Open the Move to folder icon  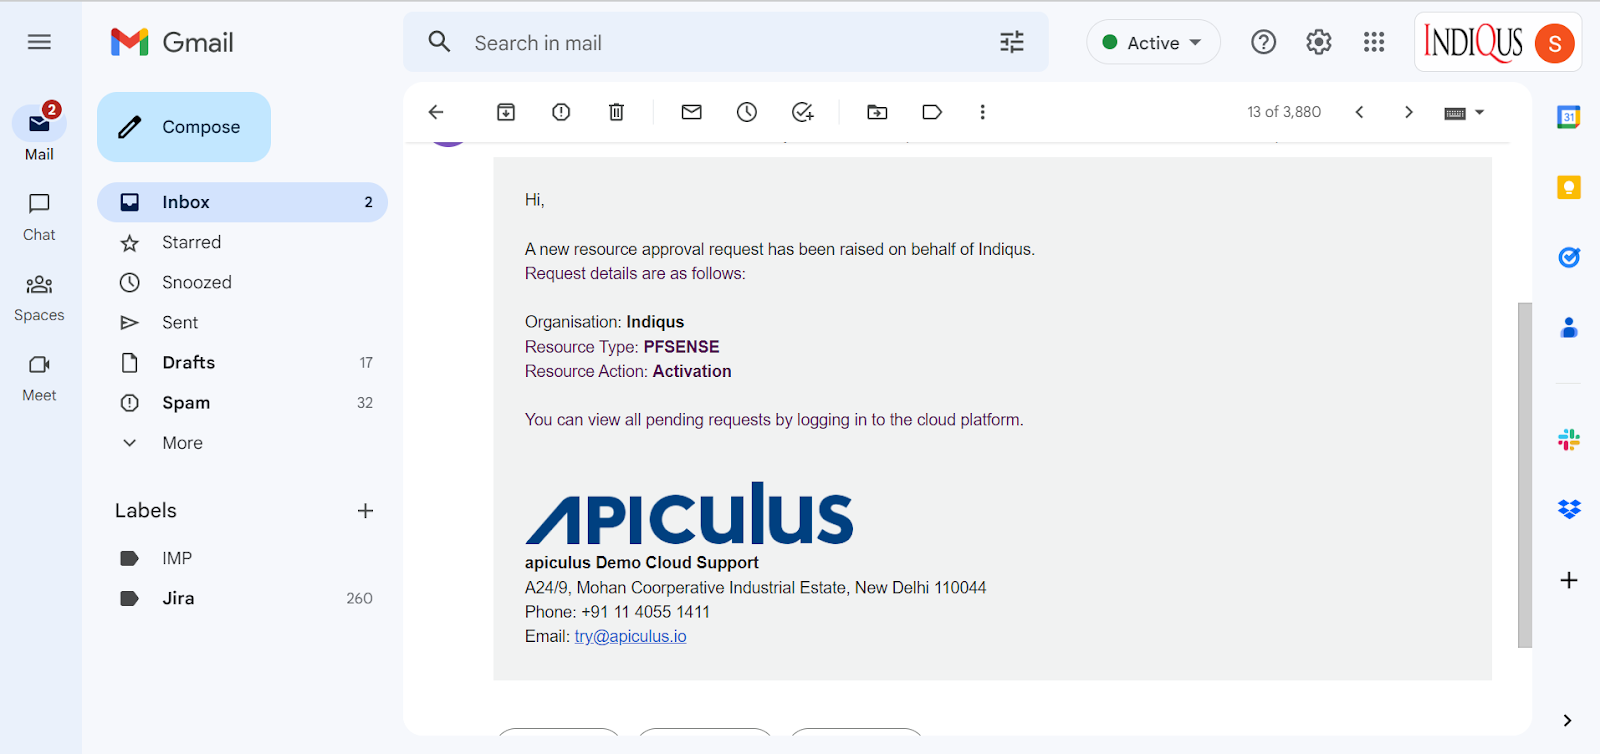click(877, 112)
